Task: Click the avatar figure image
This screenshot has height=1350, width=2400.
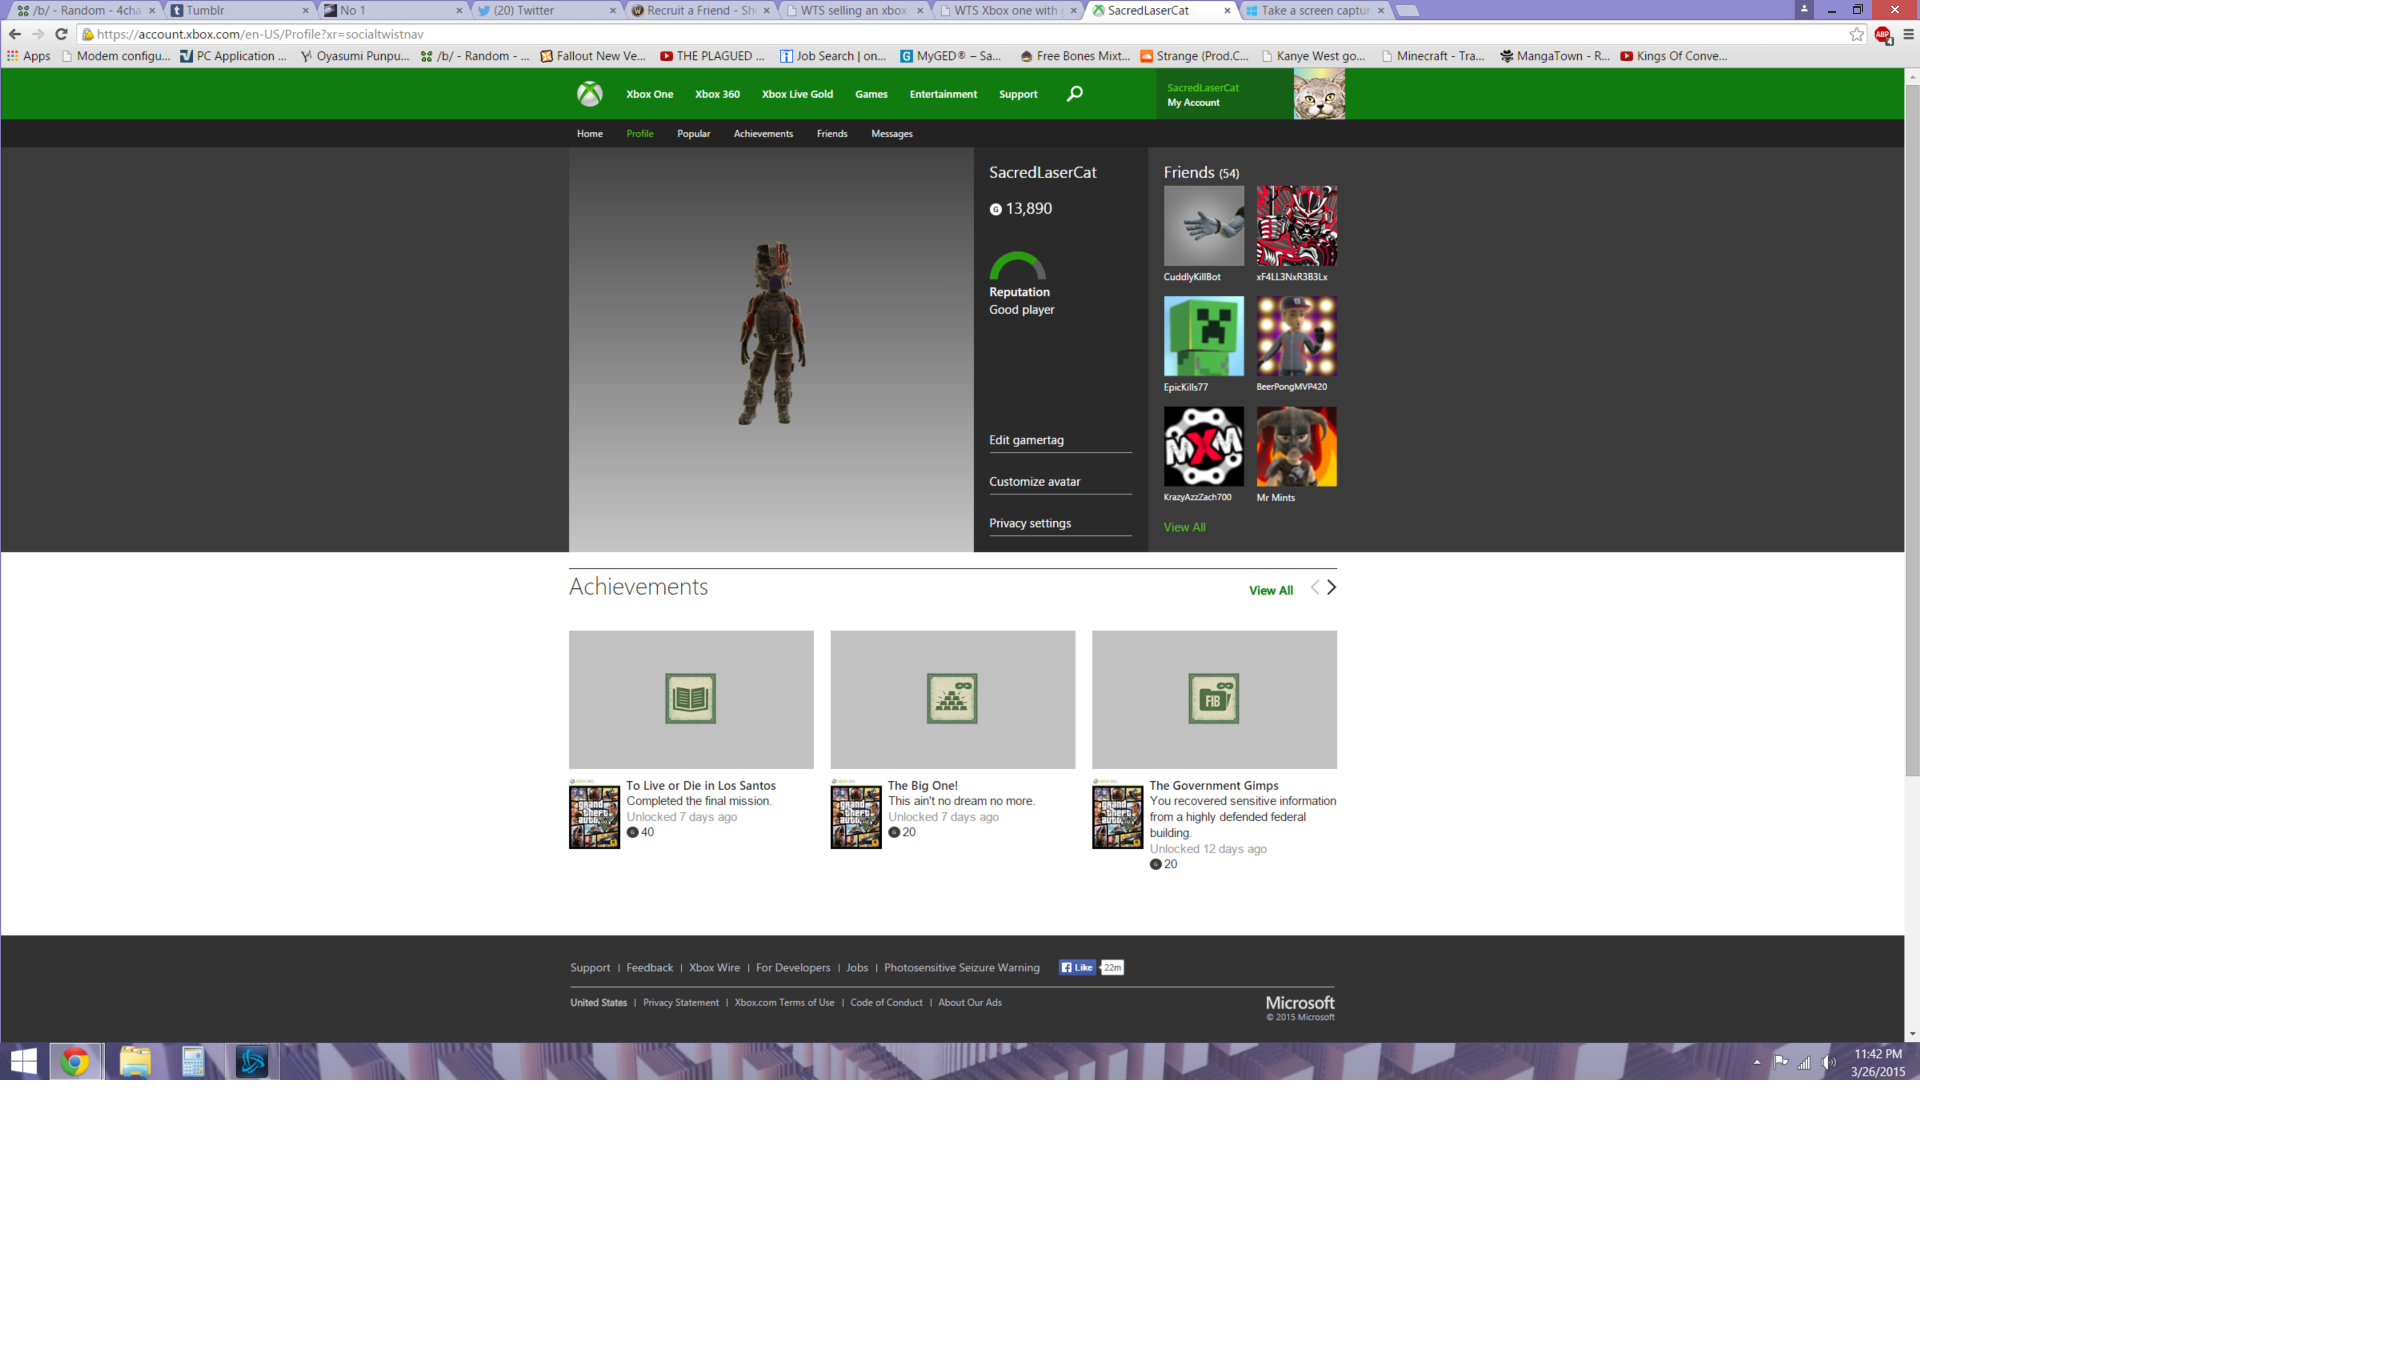Action: (x=771, y=333)
